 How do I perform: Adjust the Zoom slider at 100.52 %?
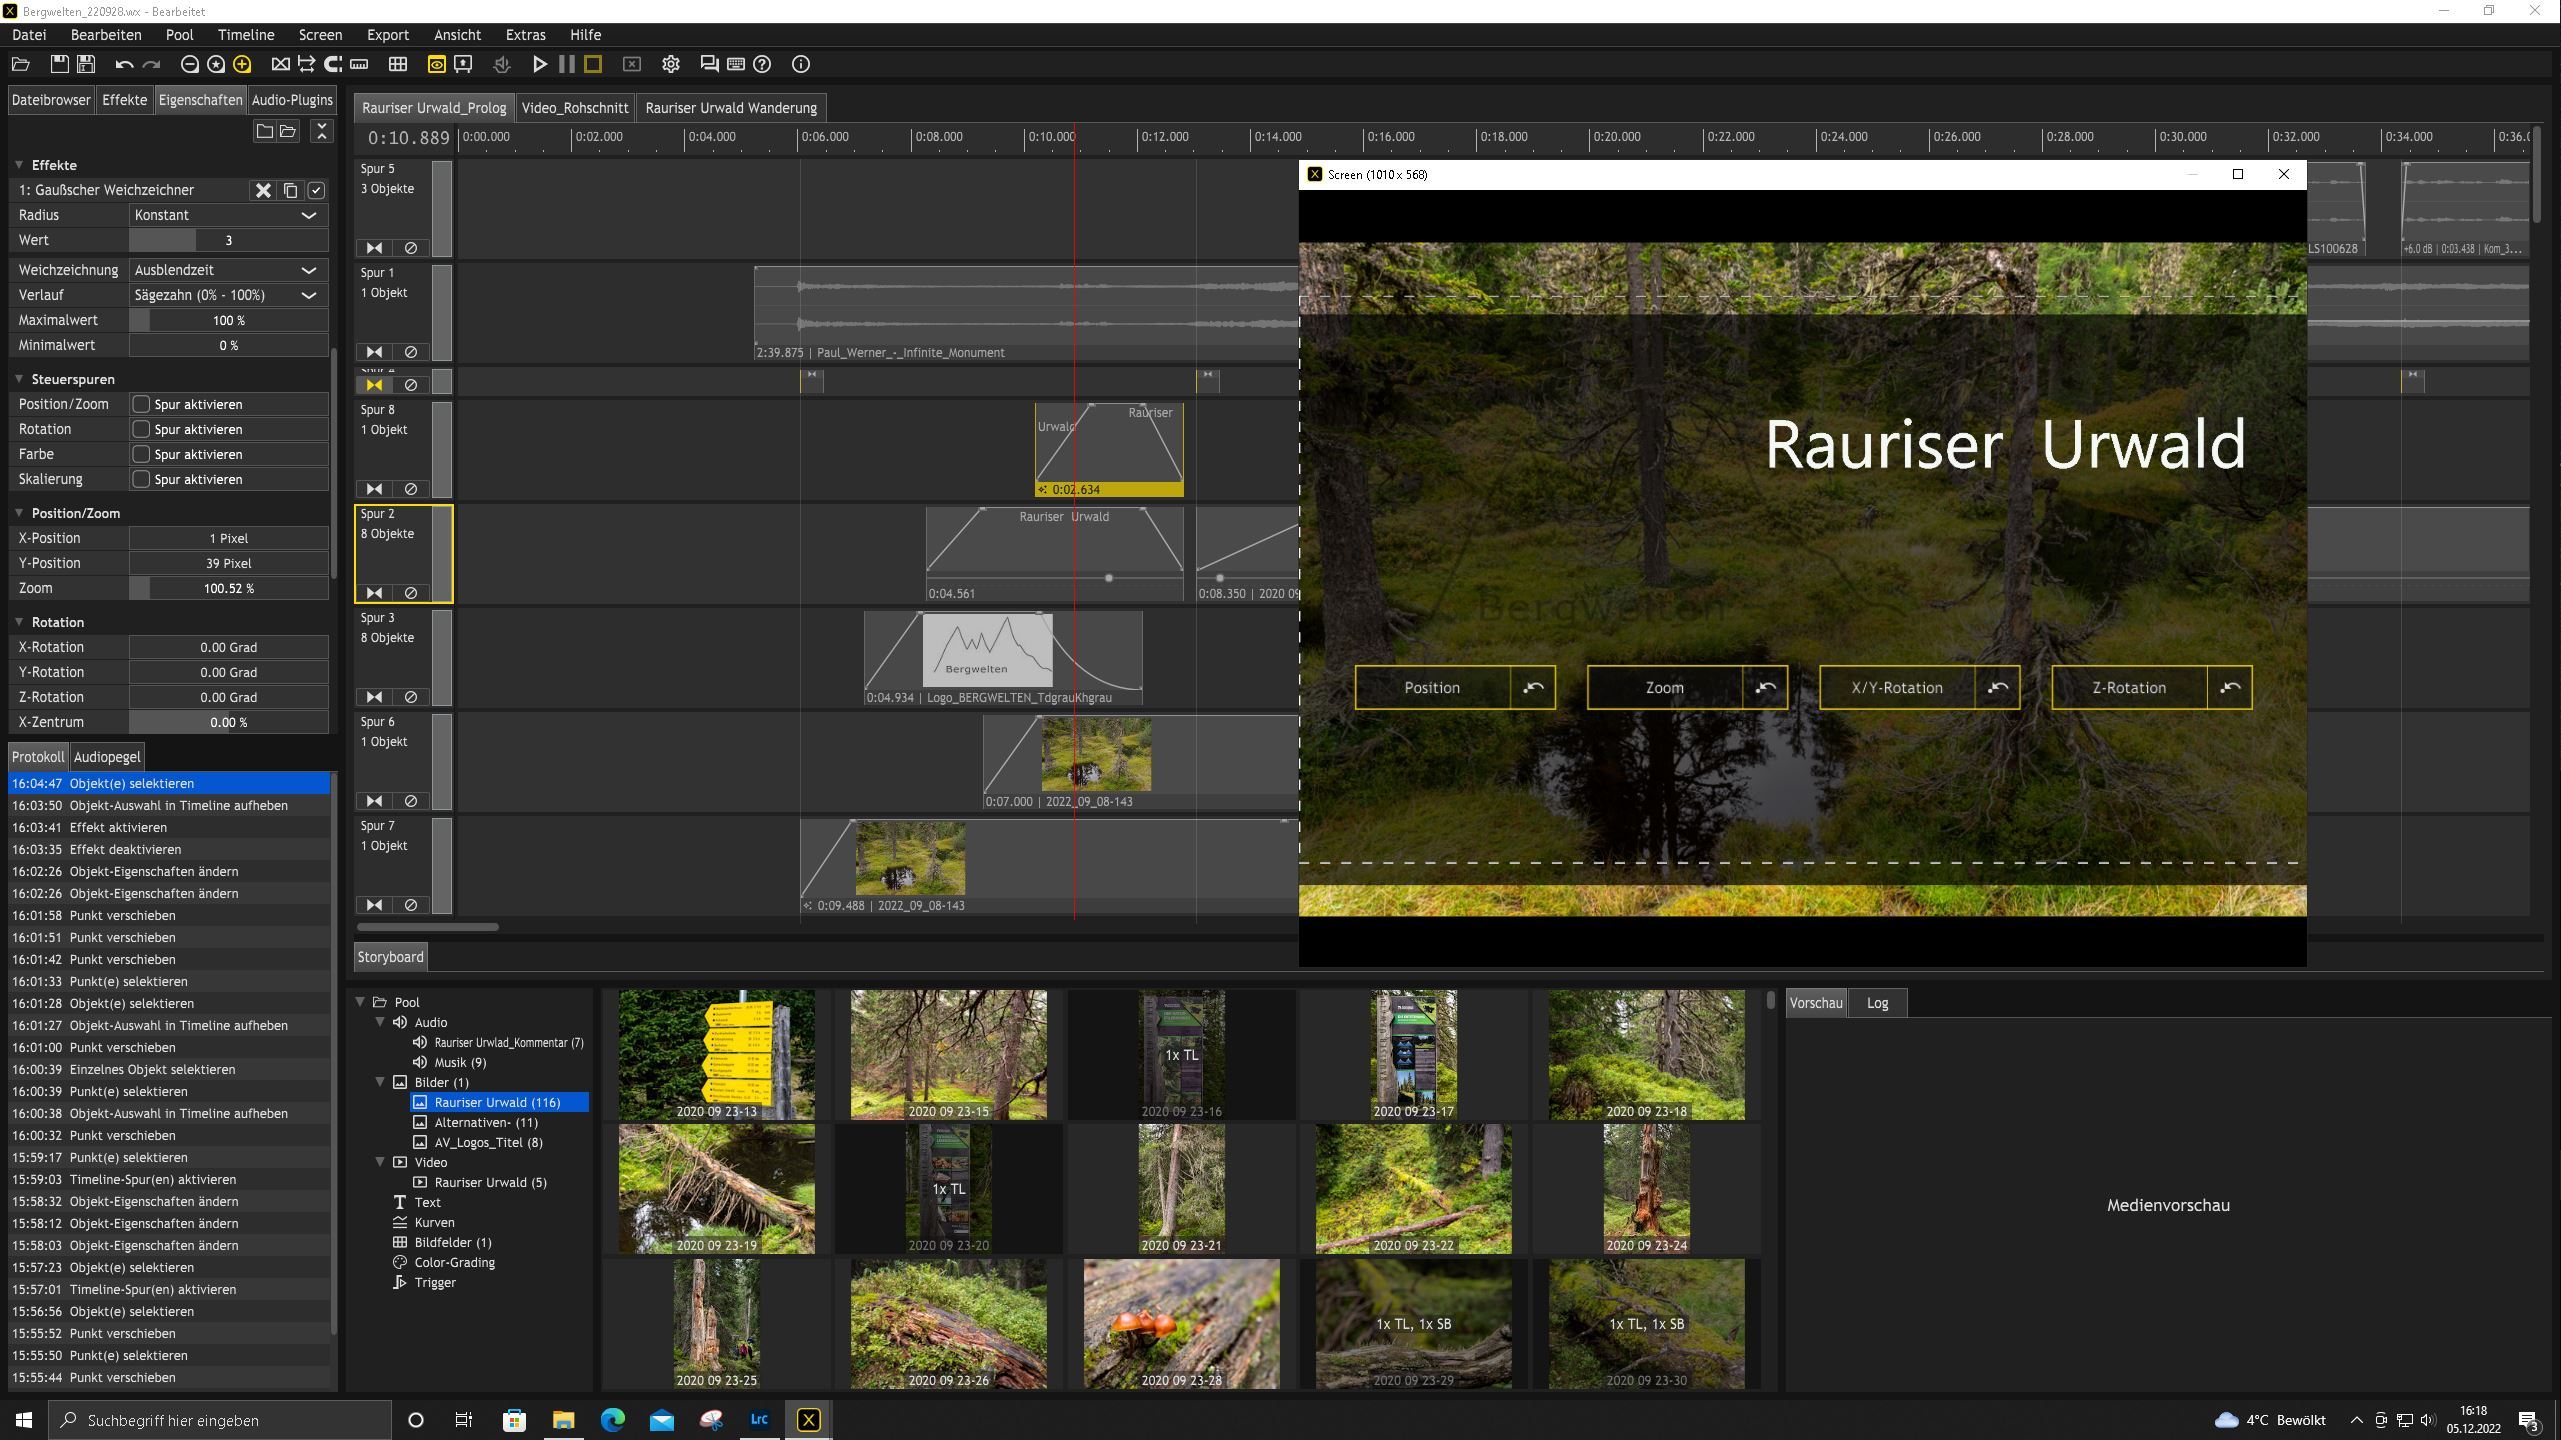pyautogui.click(x=228, y=589)
